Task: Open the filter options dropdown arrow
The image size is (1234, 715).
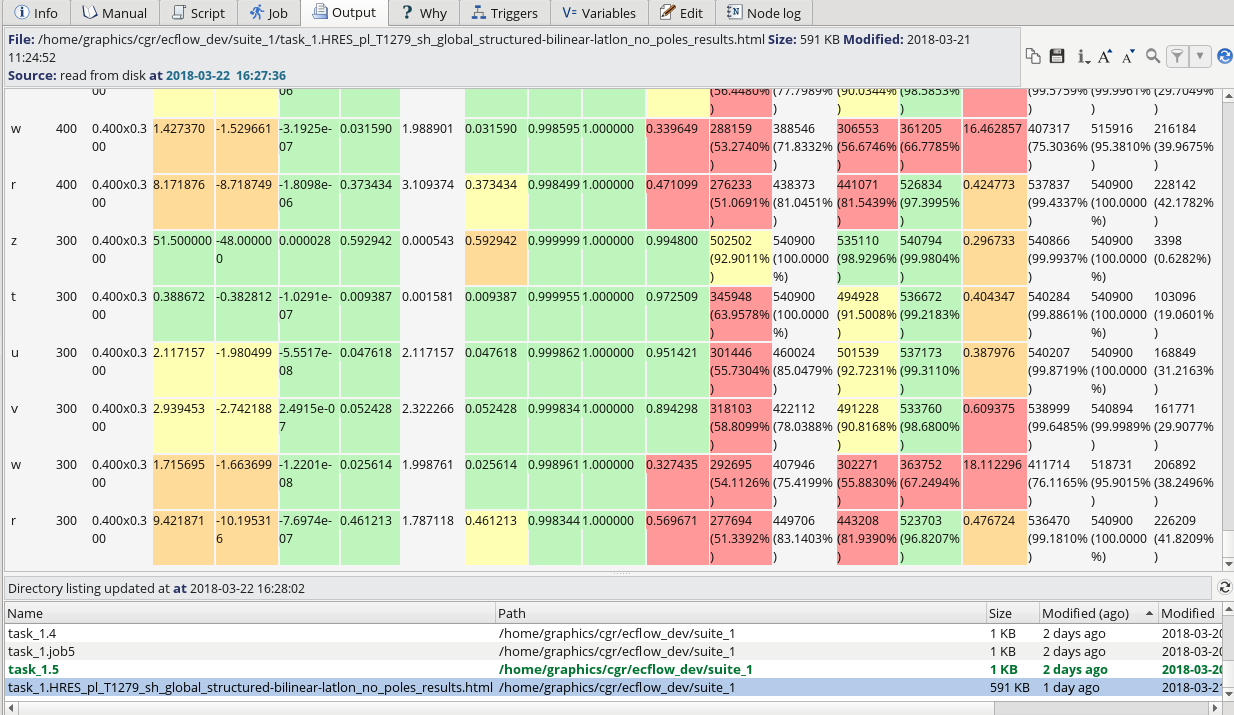Action: [1201, 57]
